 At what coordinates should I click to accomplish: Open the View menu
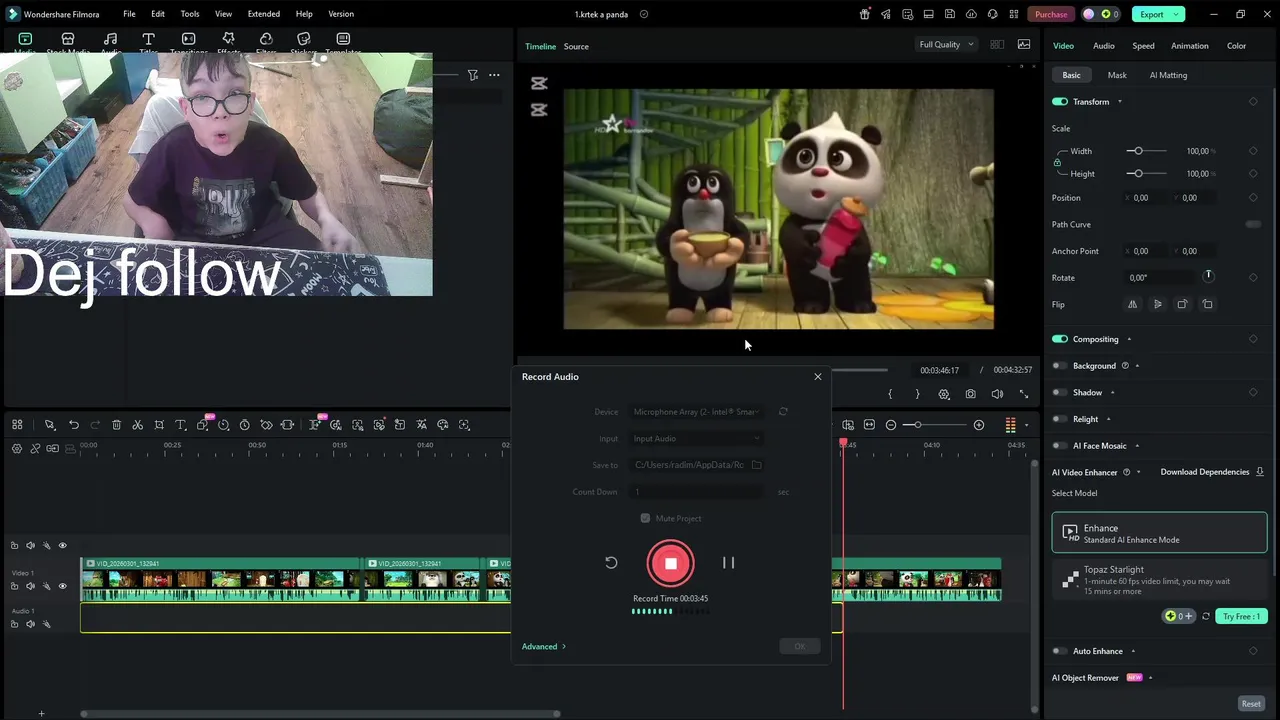pyautogui.click(x=223, y=14)
